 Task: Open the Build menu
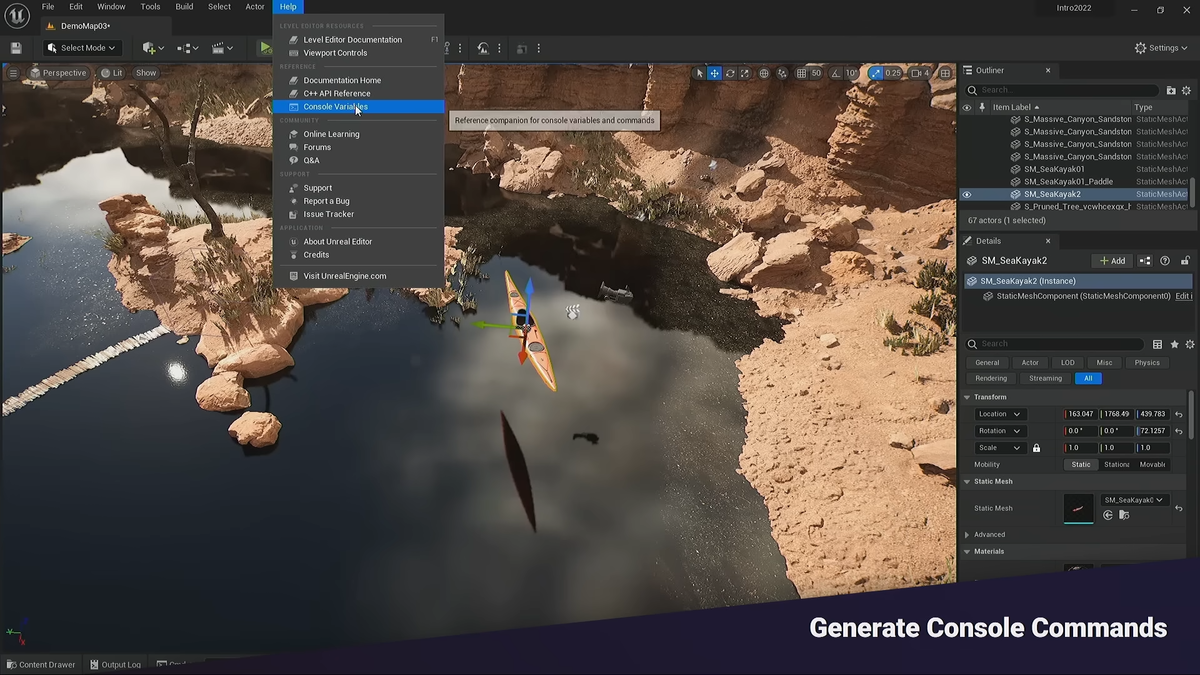tap(184, 7)
